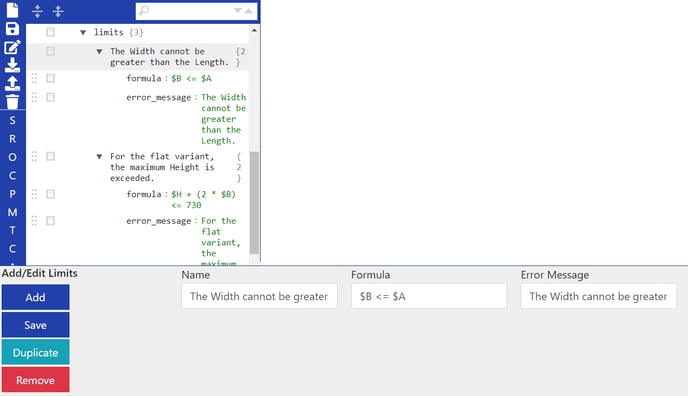
Task: Open the S section in sidebar
Action: 12,121
